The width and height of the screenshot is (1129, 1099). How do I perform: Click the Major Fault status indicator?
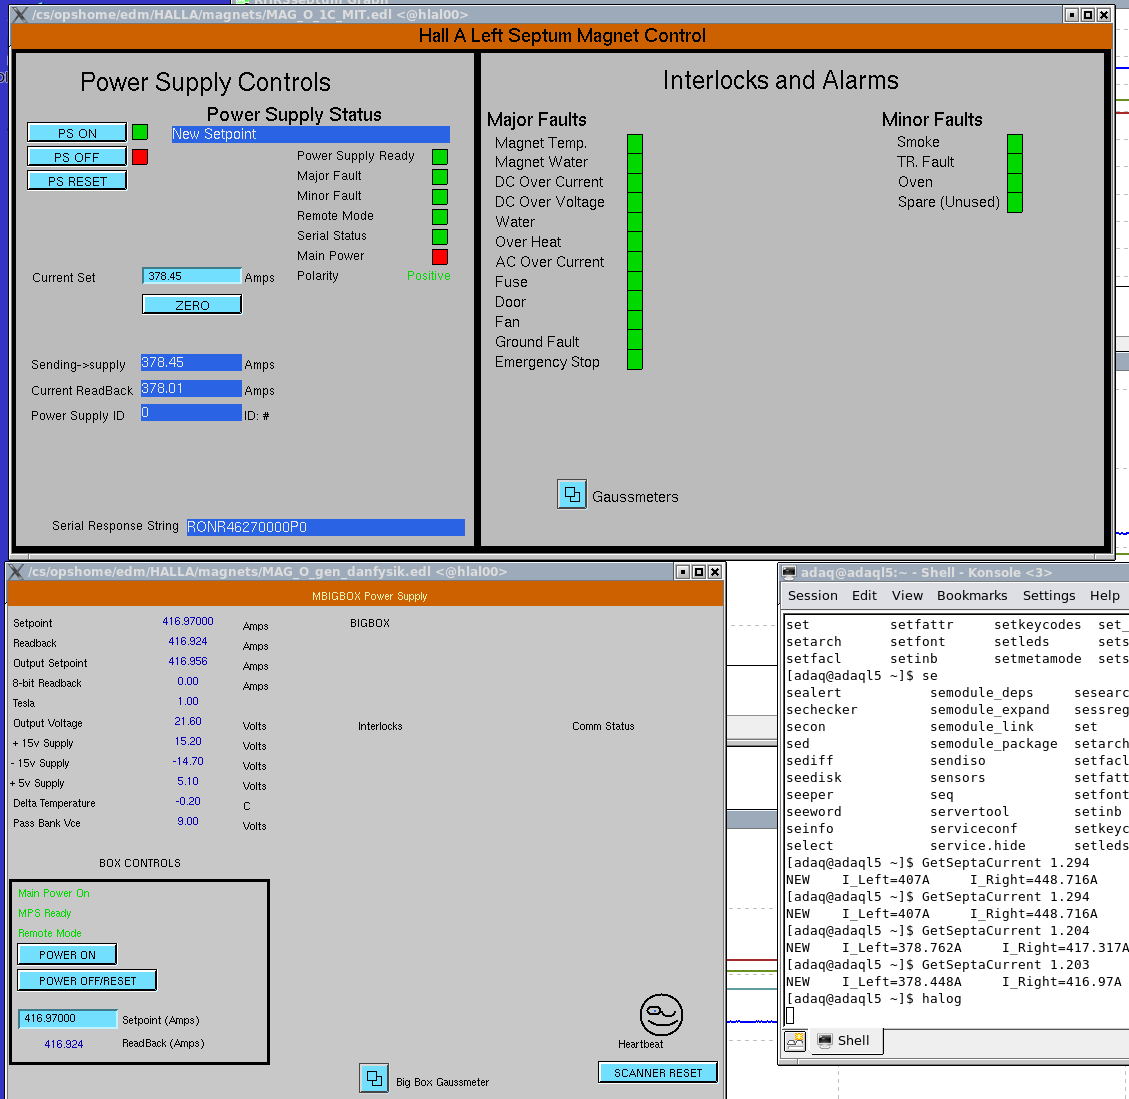440,176
